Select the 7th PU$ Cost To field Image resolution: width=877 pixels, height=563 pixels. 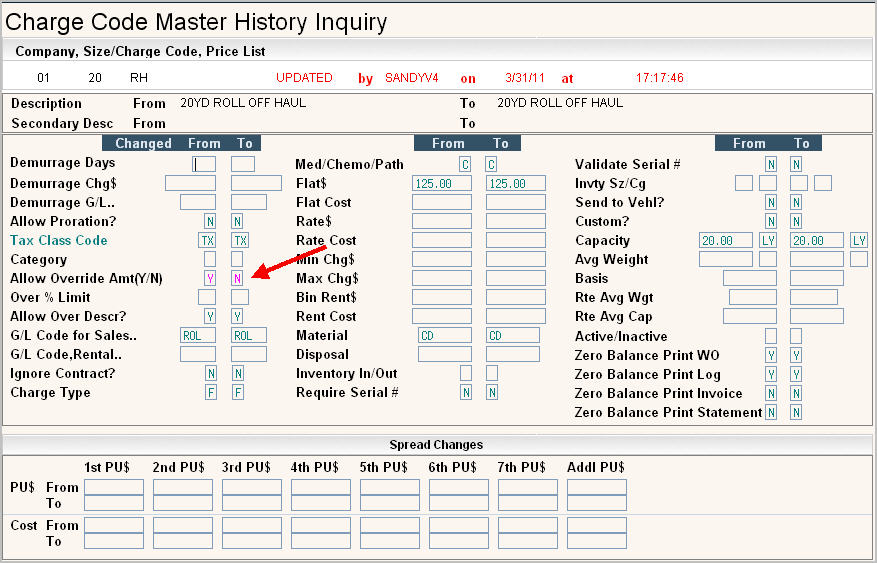527,541
